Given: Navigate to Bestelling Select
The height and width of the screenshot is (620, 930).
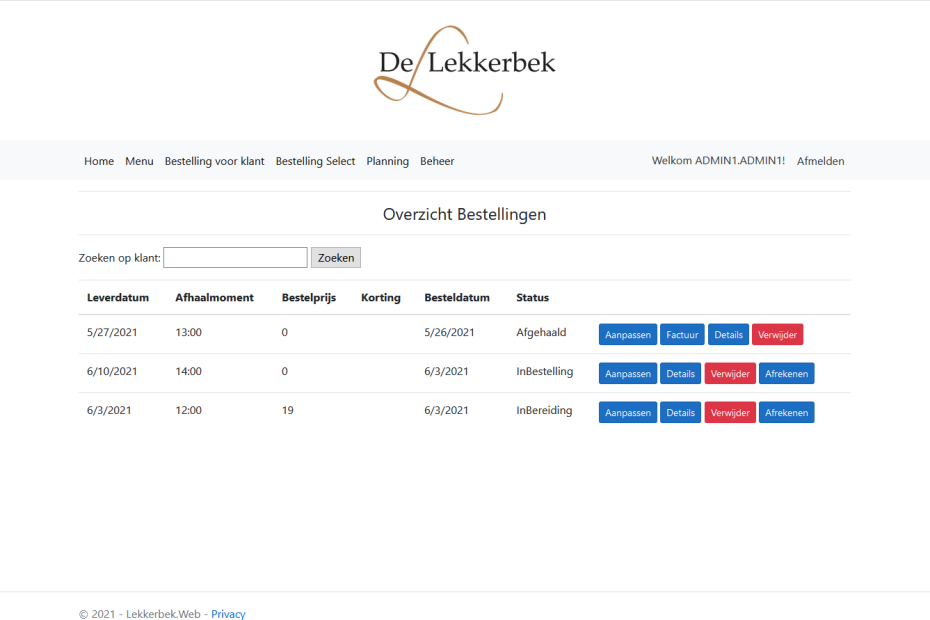Looking at the screenshot, I should tap(315, 161).
